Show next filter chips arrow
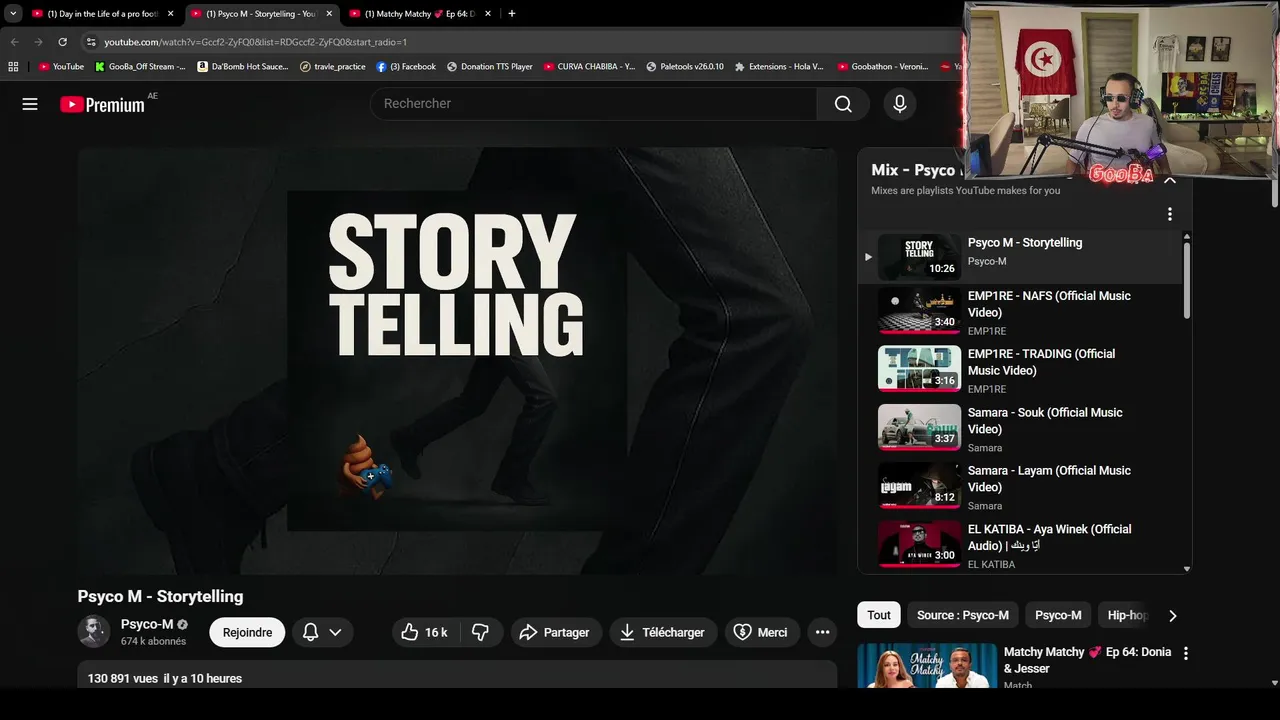 pos(1173,615)
